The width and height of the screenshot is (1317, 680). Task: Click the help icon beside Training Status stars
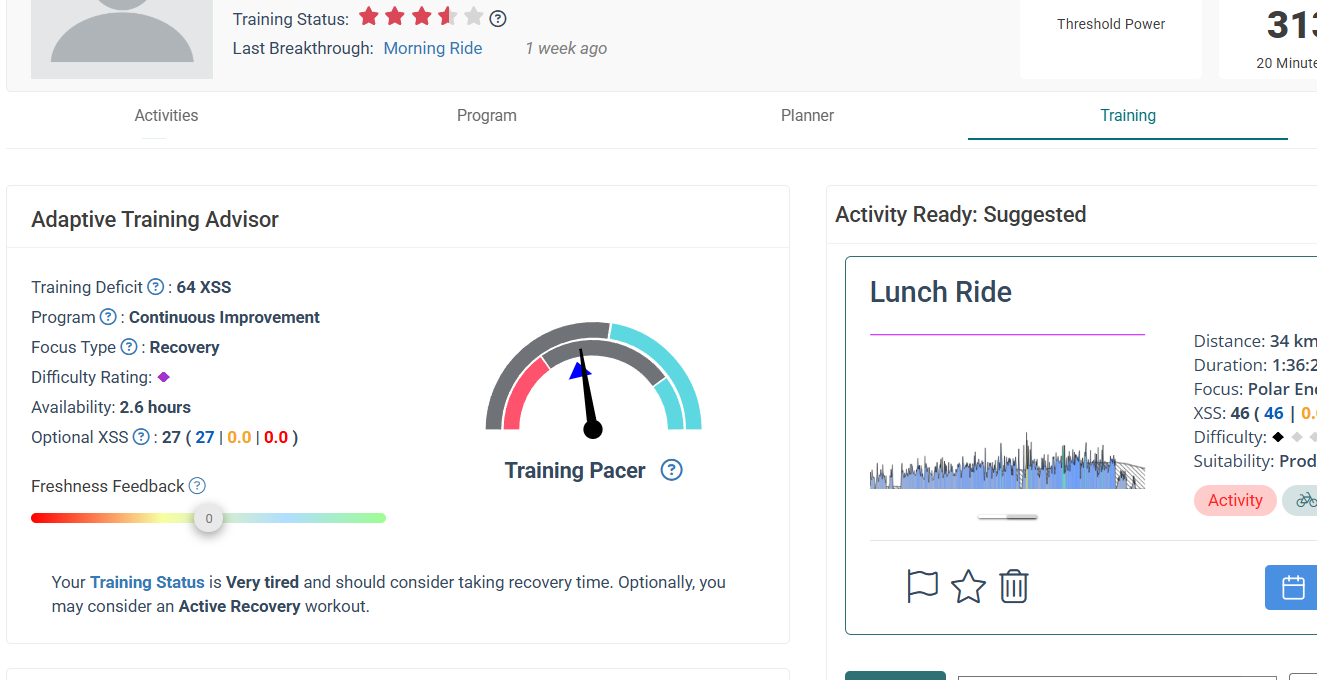click(x=498, y=18)
